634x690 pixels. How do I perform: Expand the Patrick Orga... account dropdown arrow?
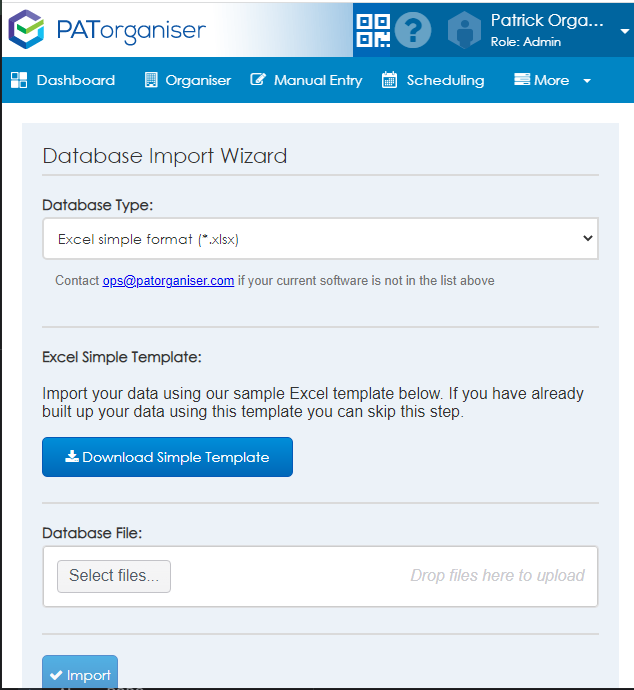tap(625, 31)
